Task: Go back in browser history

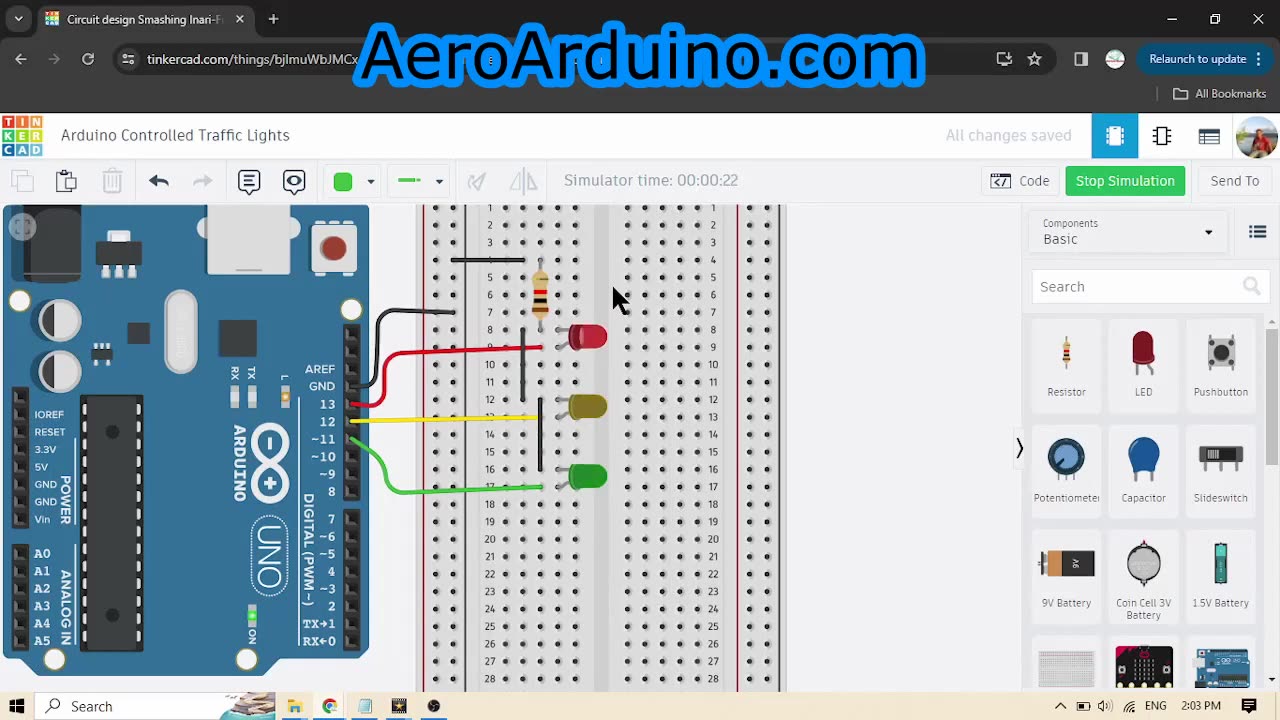Action: click(x=21, y=59)
